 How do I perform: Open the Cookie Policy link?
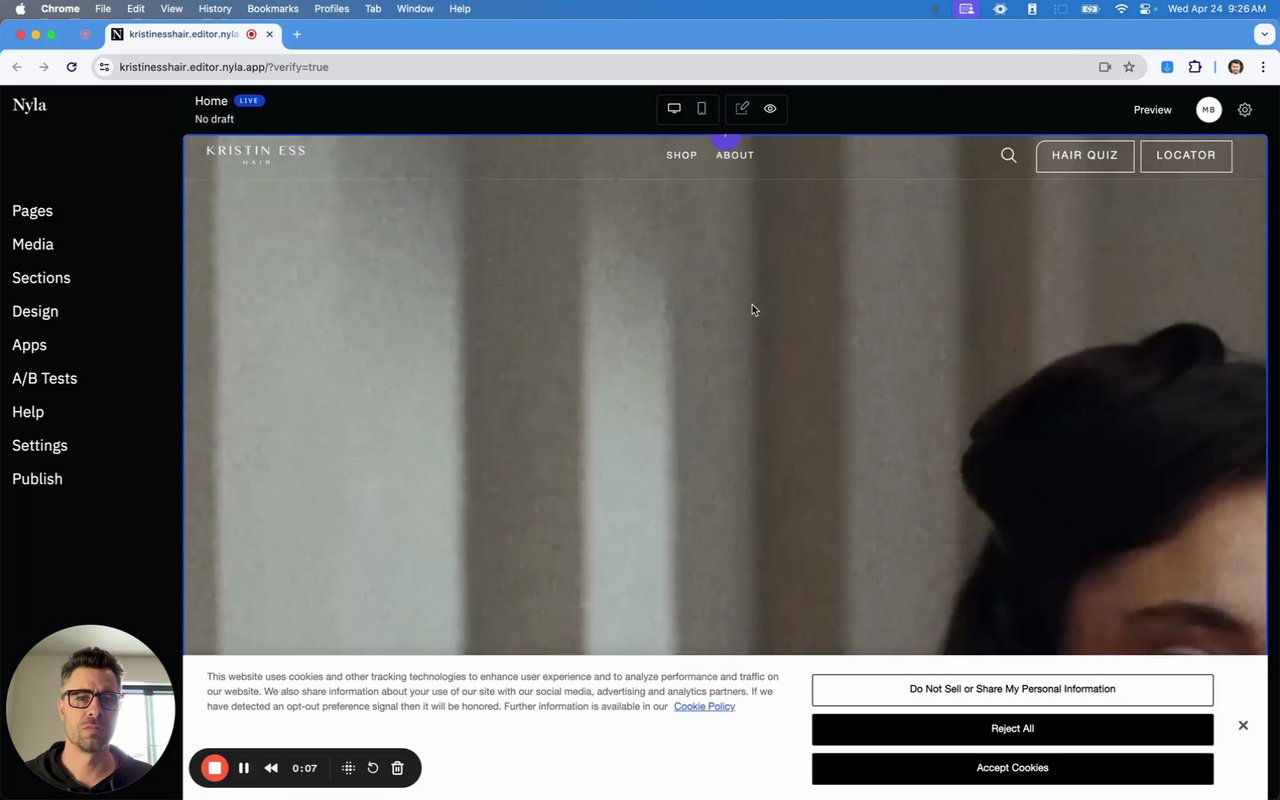[x=704, y=706]
